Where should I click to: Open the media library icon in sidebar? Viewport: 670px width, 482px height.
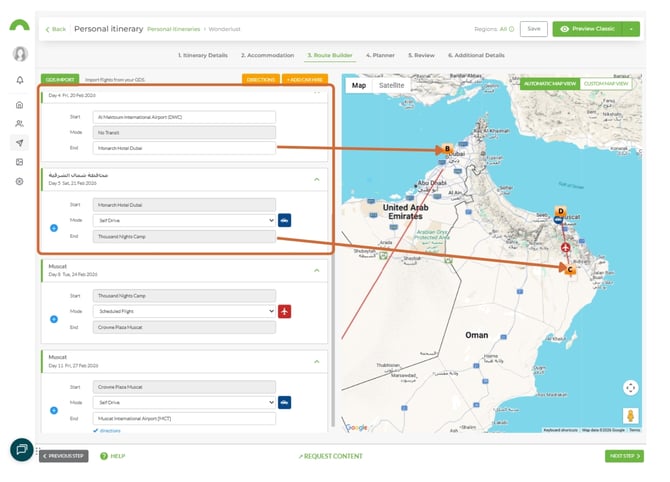(x=19, y=162)
